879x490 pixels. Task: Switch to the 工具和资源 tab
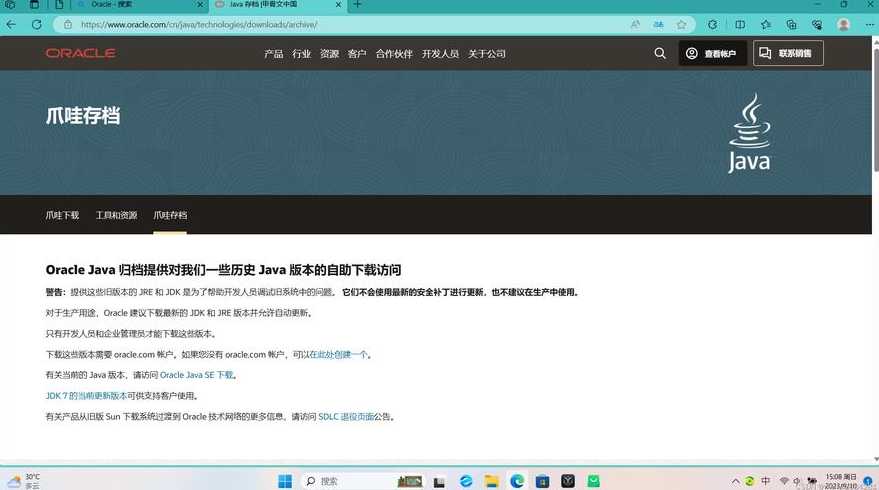116,215
